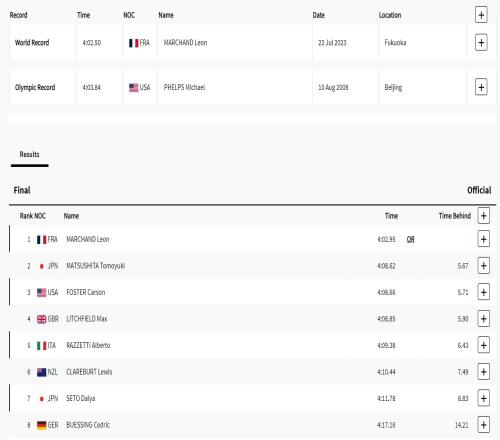Select the Results tab

coord(29,155)
